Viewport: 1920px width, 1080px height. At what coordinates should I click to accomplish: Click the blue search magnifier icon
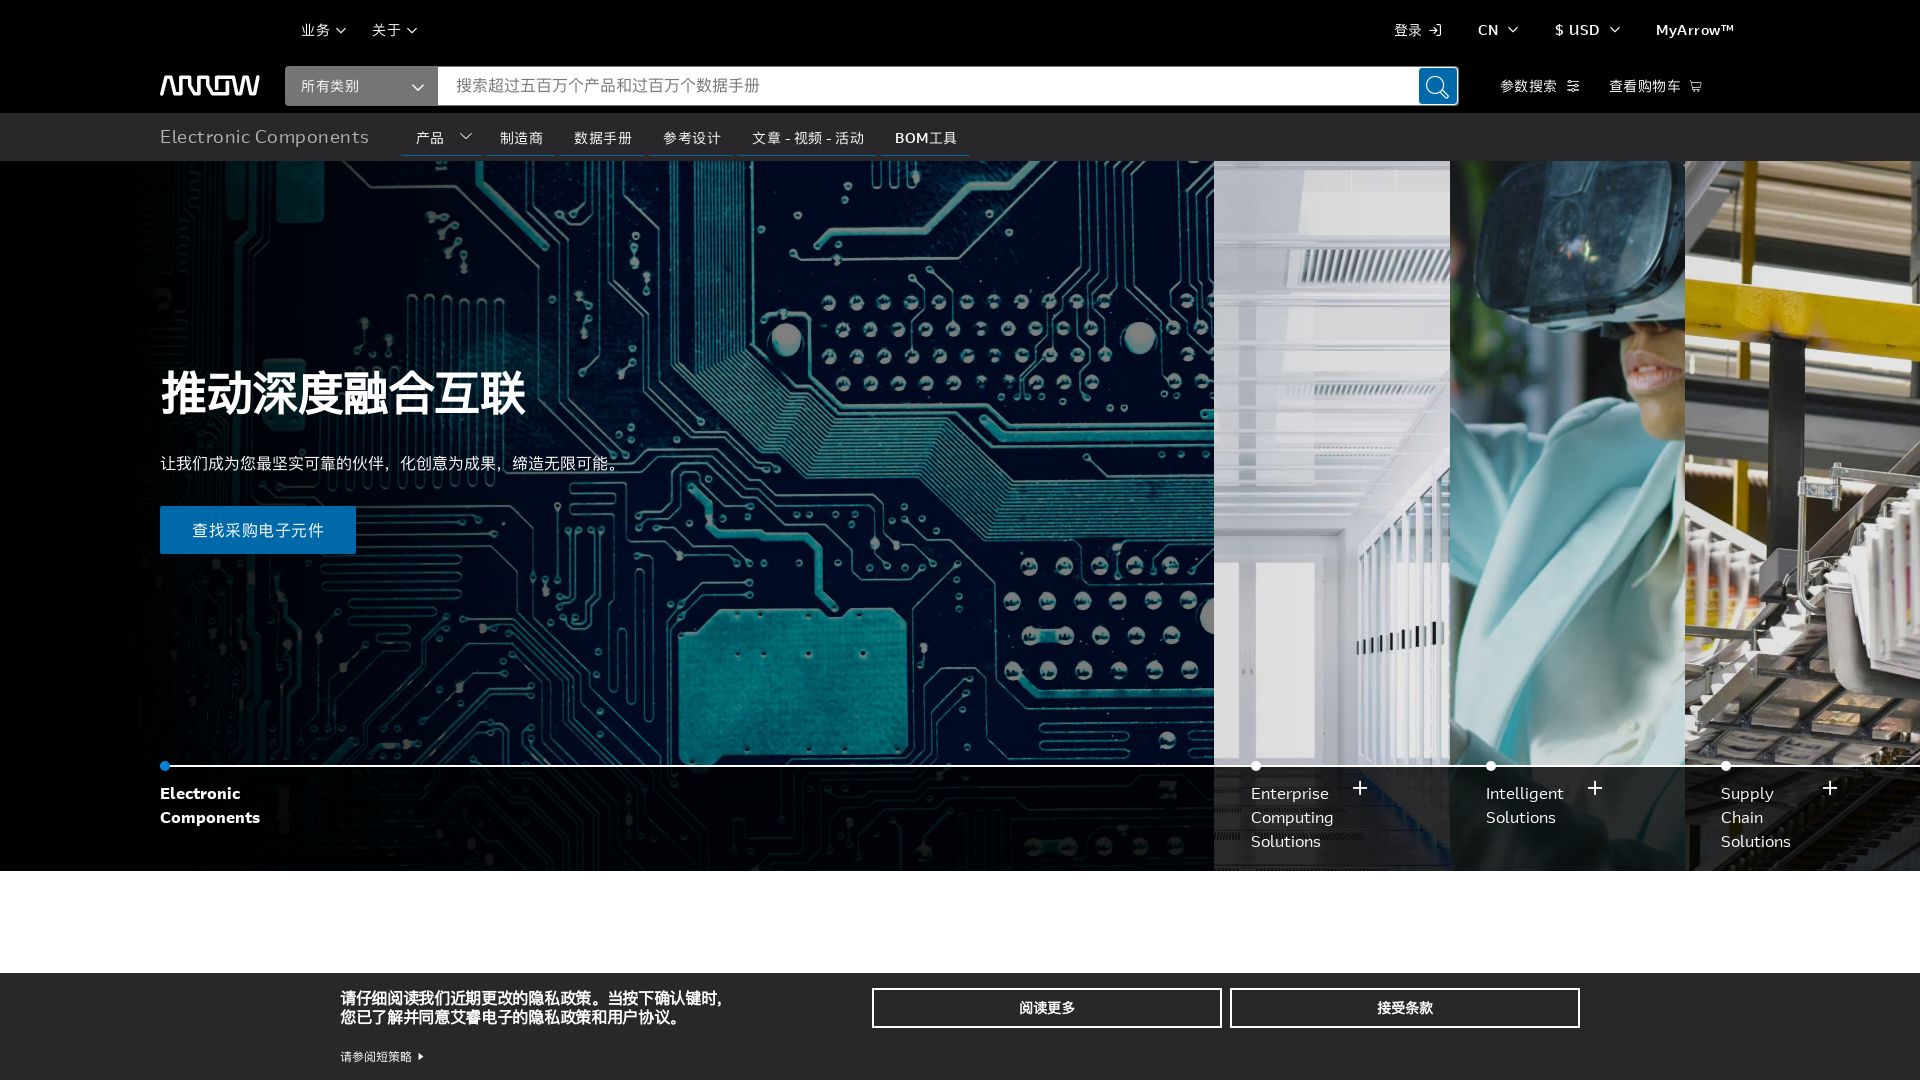click(1437, 86)
